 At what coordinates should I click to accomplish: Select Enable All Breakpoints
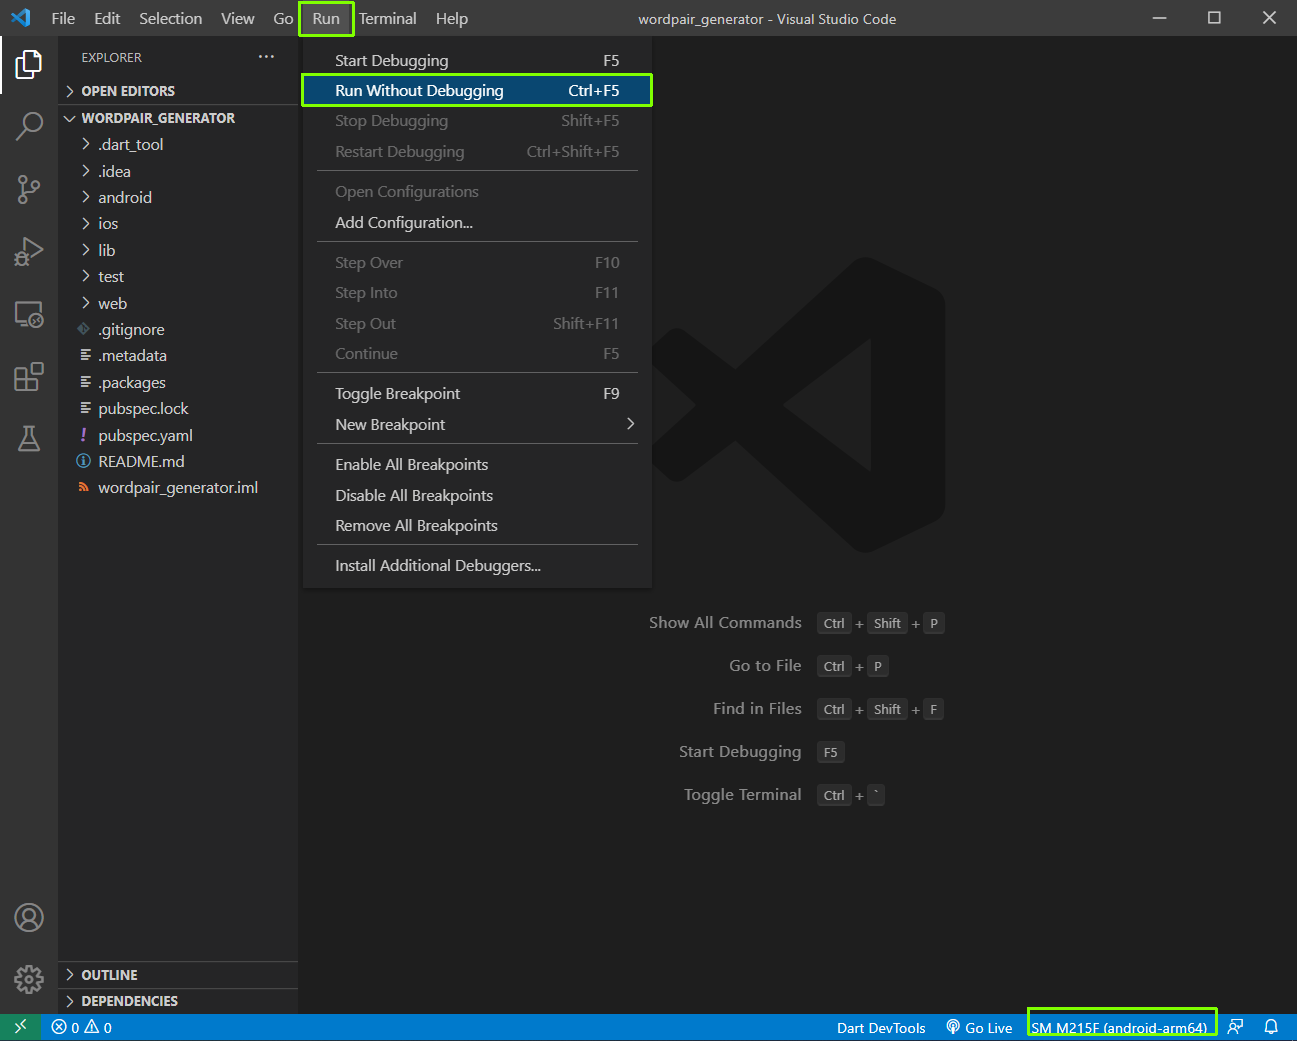pos(477,465)
